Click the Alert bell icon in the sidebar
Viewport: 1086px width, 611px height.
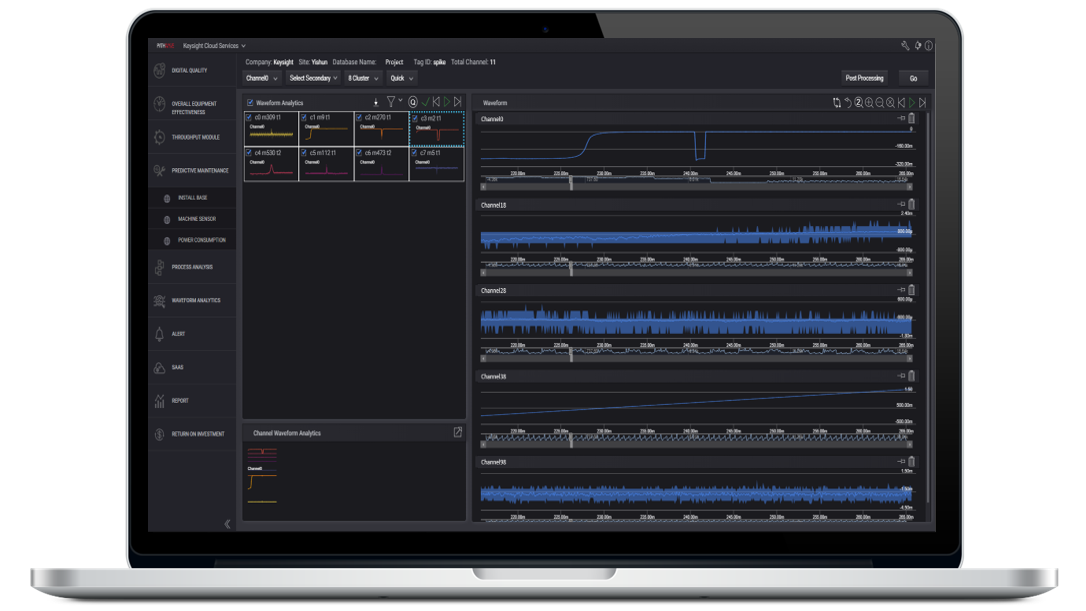(x=159, y=334)
